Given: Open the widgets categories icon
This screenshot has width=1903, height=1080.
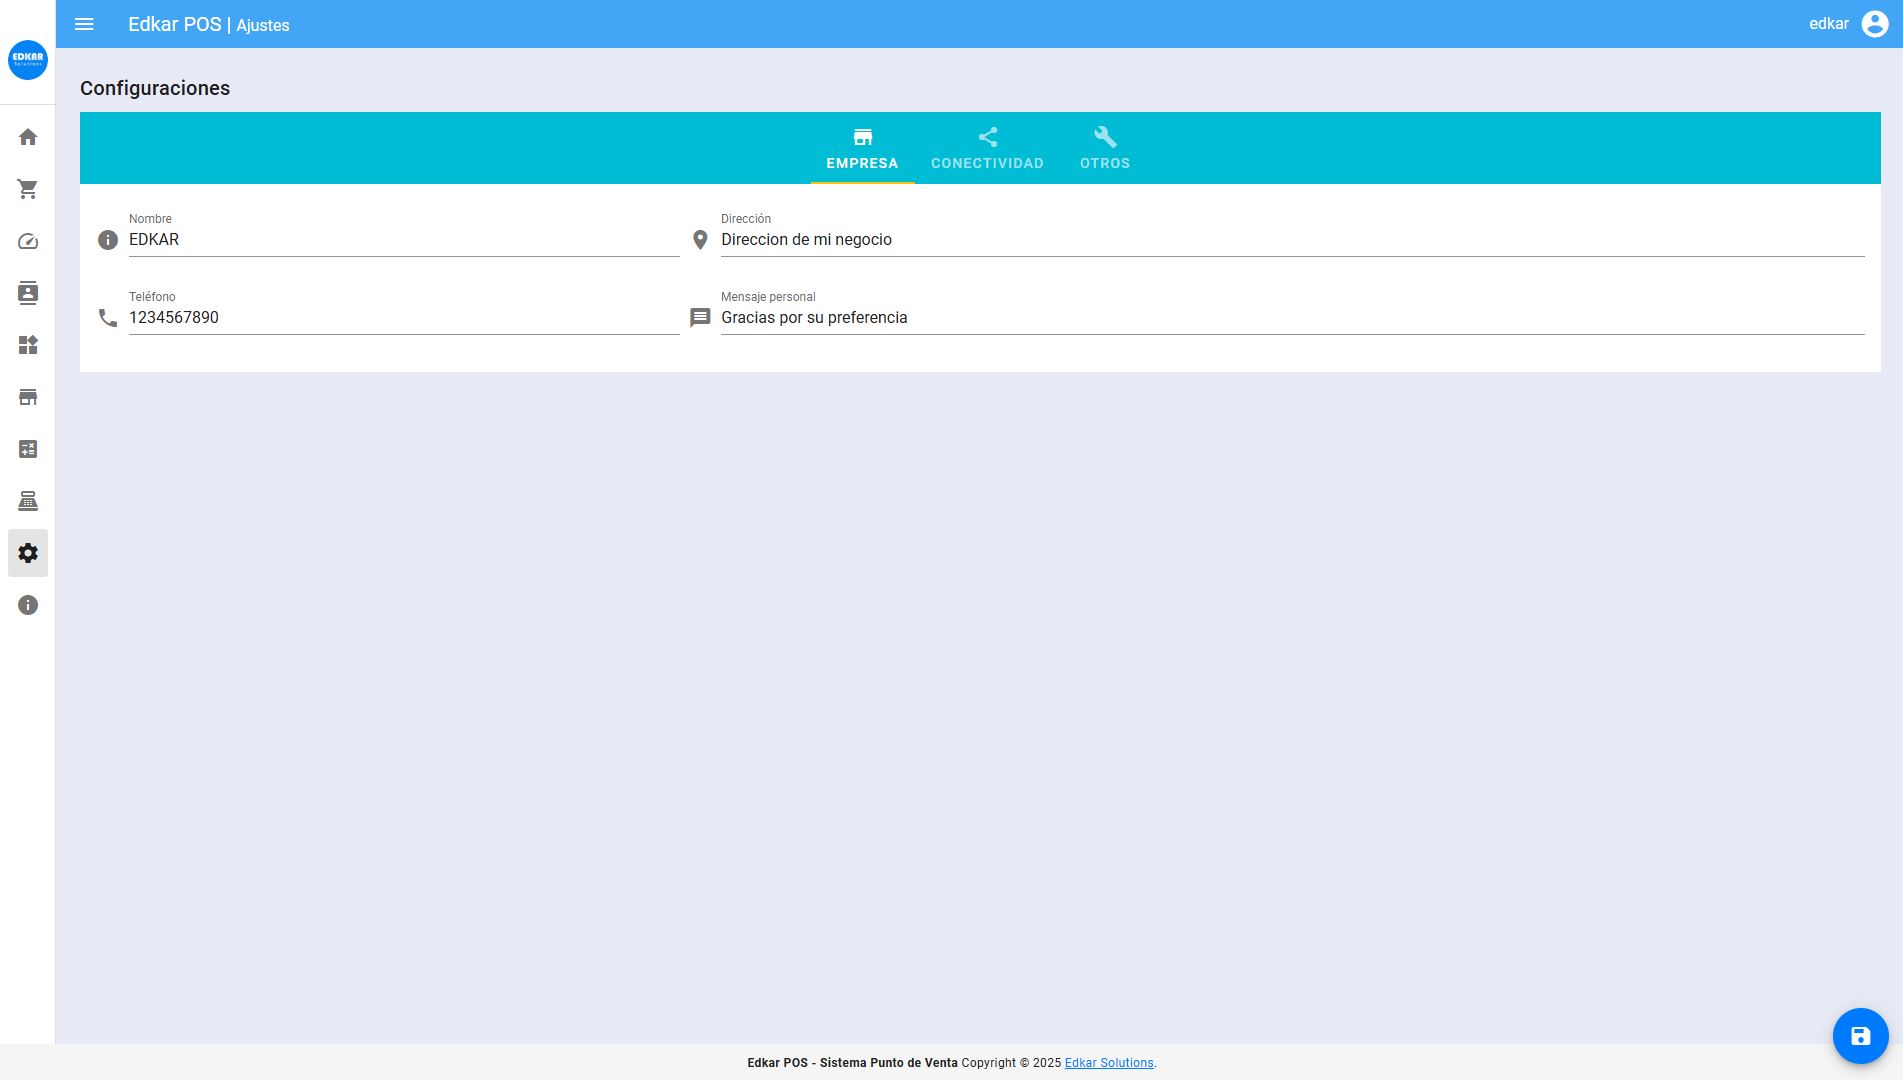Looking at the screenshot, I should [x=28, y=345].
